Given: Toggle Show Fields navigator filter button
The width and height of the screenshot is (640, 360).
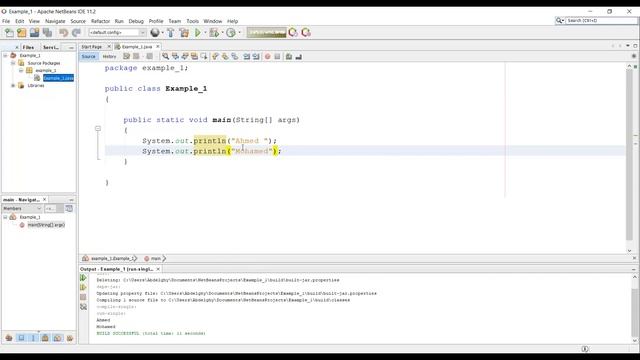Looking at the screenshot, I should 21,338.
